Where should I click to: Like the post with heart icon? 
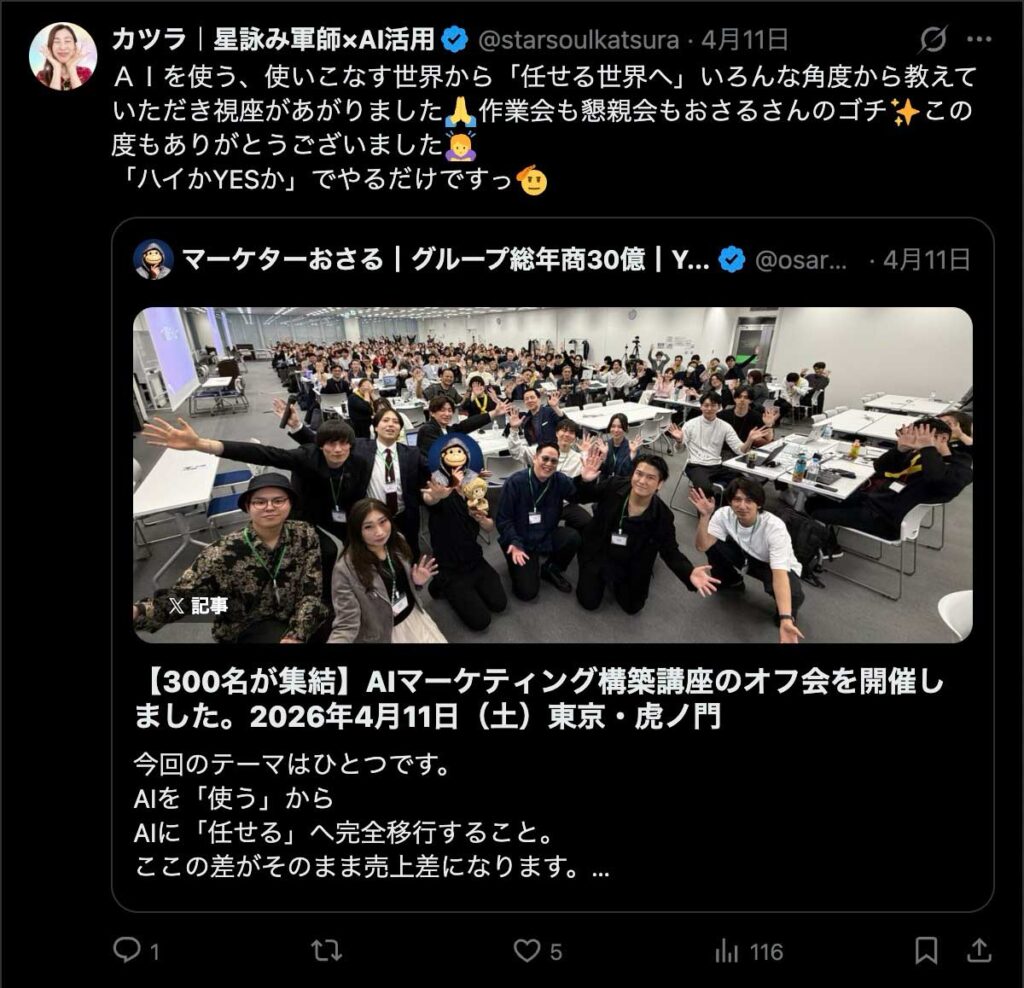click(x=526, y=951)
